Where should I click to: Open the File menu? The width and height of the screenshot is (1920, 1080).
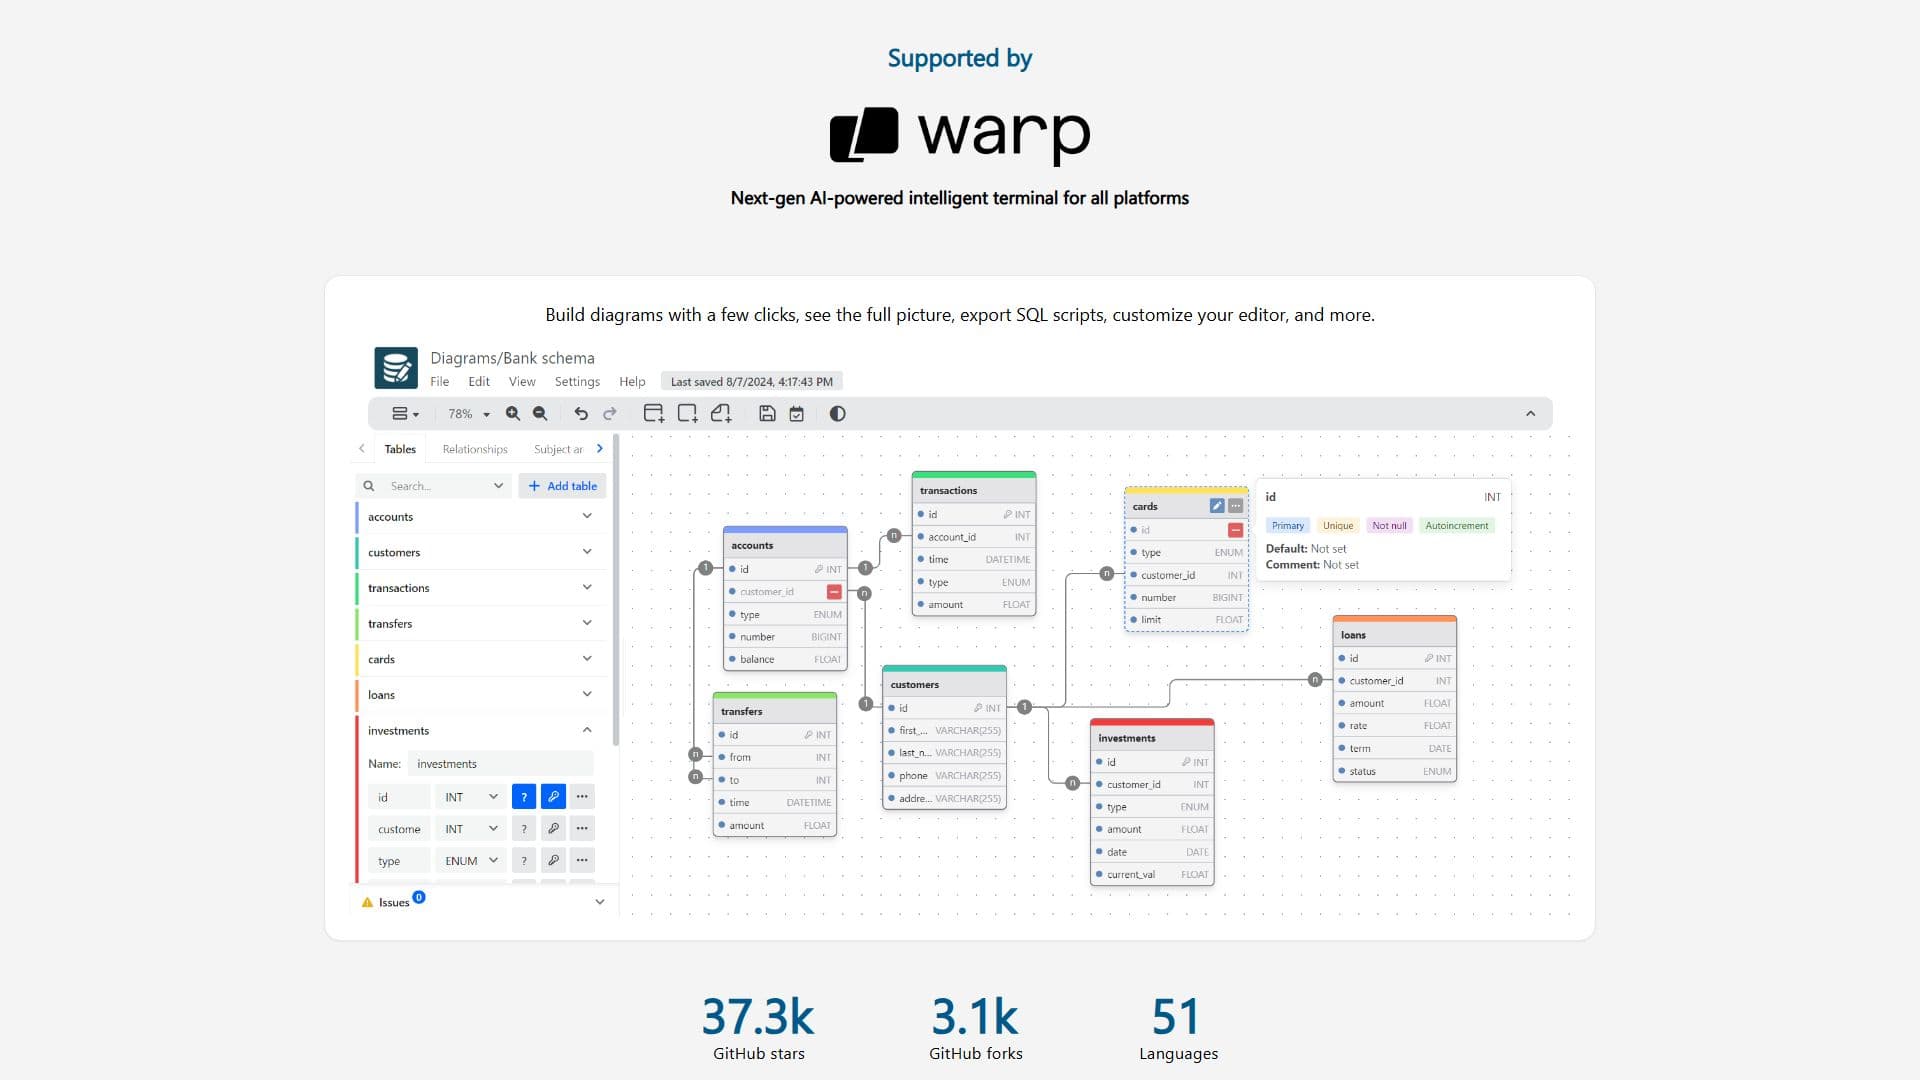439,382
